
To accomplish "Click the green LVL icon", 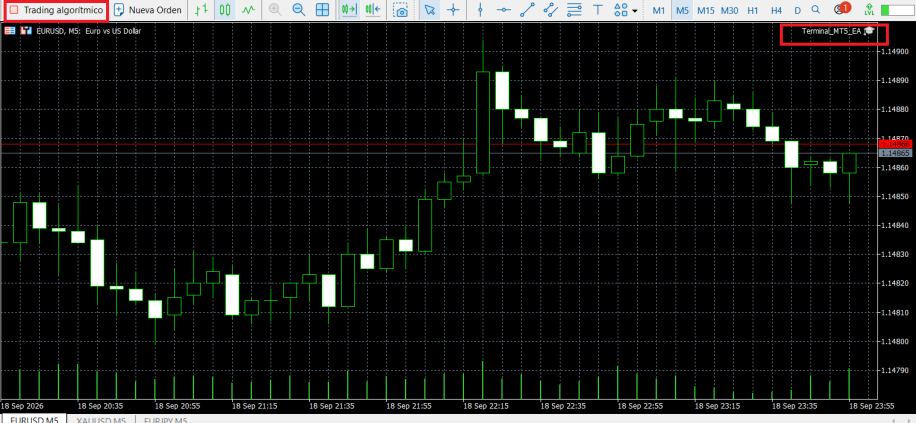I will pyautogui.click(x=868, y=10).
